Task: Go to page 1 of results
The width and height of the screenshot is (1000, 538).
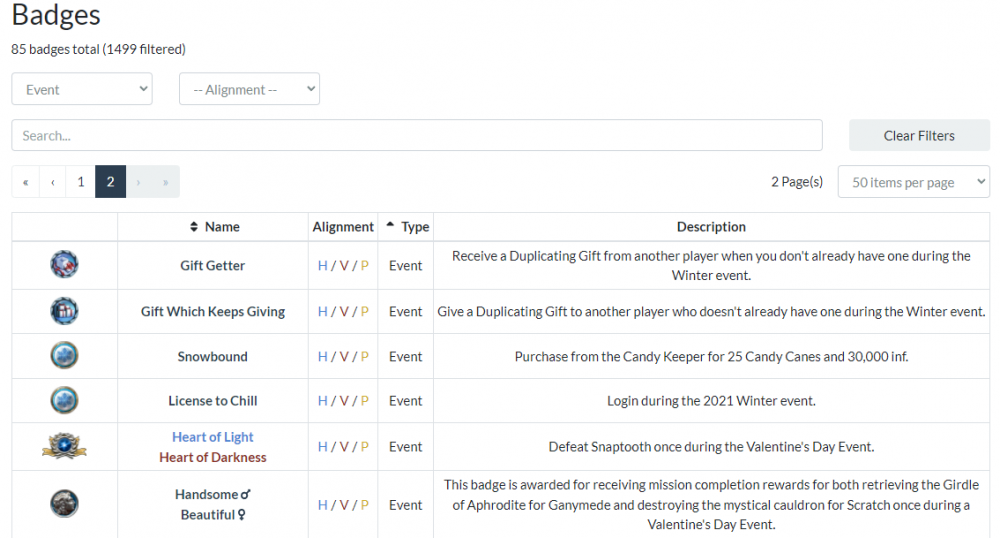Action: tap(81, 182)
